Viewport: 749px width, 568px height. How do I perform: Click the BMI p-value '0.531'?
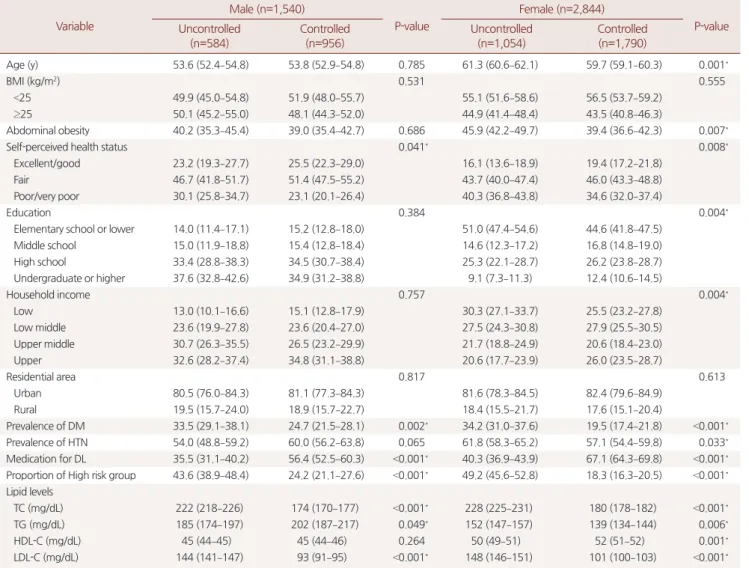[x=411, y=81]
